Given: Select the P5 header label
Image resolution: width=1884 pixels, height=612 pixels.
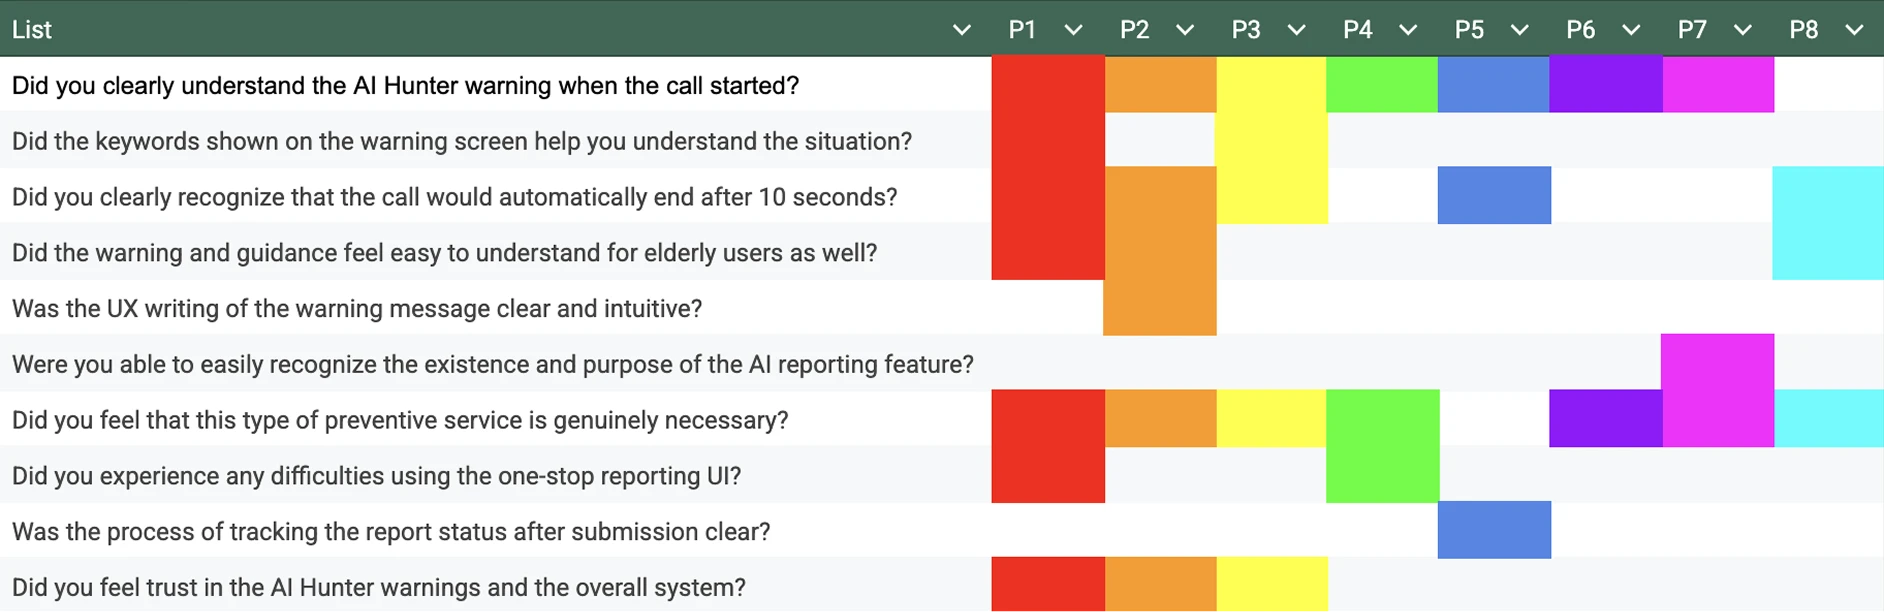Looking at the screenshot, I should tap(1469, 30).
